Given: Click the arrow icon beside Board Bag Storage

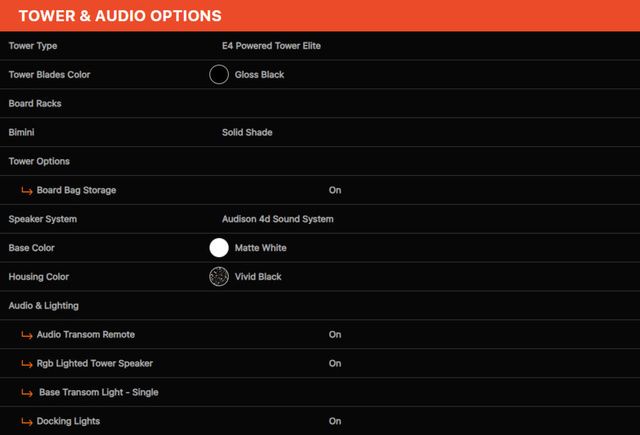Looking at the screenshot, I should [x=27, y=191].
